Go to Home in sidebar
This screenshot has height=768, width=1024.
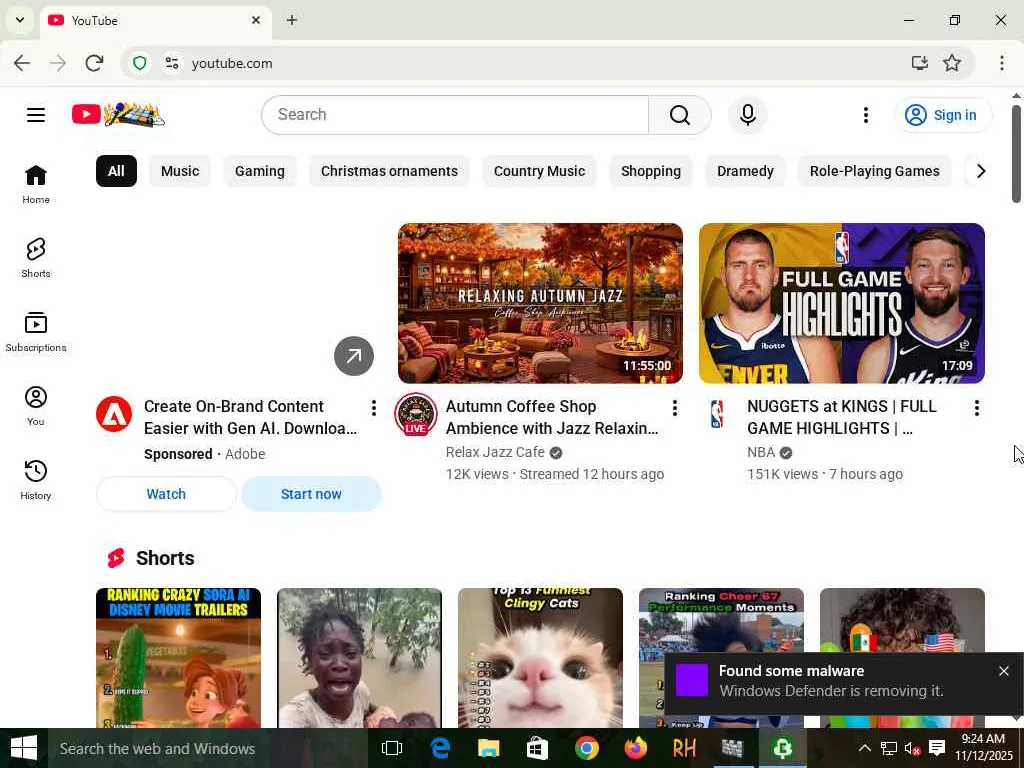[36, 184]
